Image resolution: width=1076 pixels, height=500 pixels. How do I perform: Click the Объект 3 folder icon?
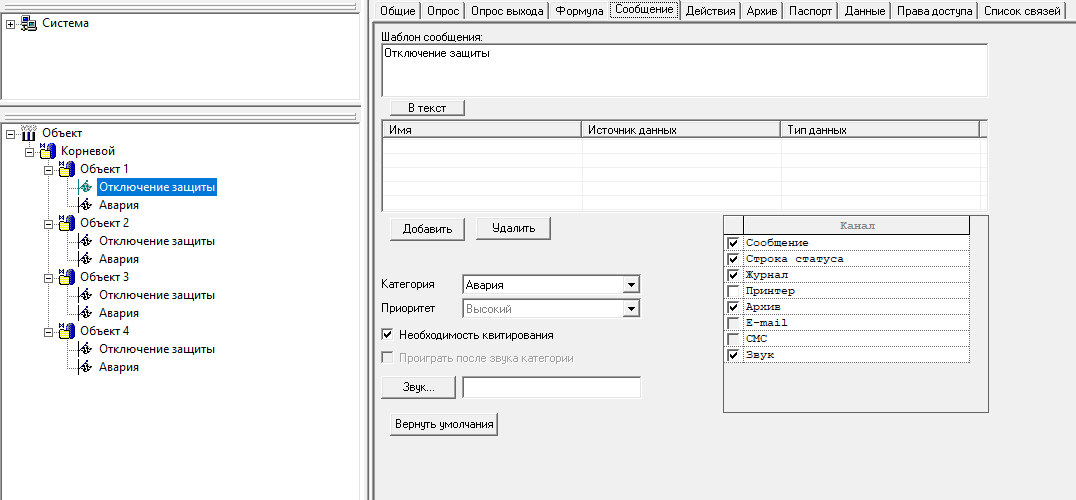pos(67,277)
